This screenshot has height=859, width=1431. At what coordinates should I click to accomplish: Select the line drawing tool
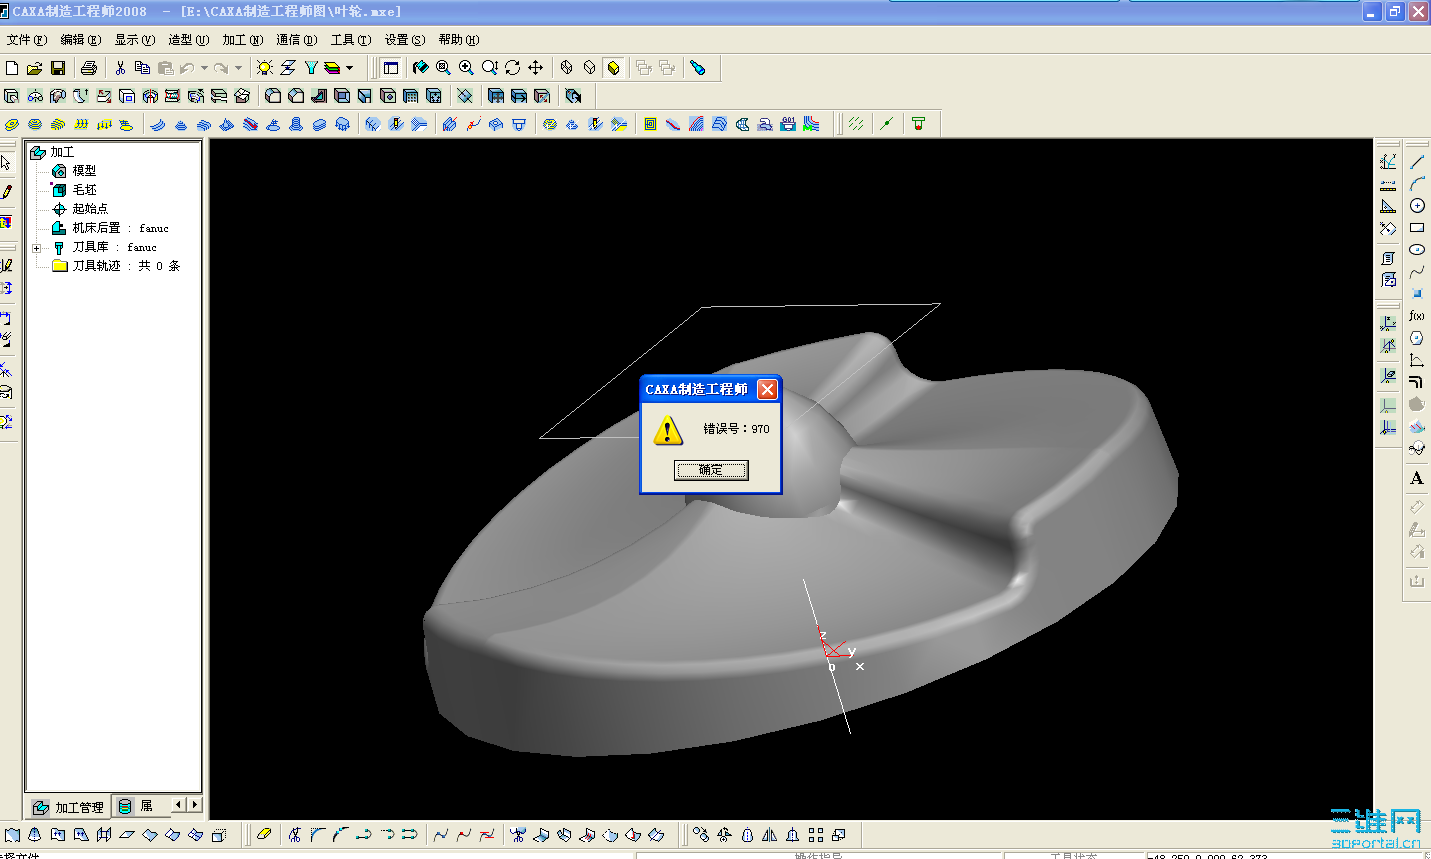(x=1417, y=162)
